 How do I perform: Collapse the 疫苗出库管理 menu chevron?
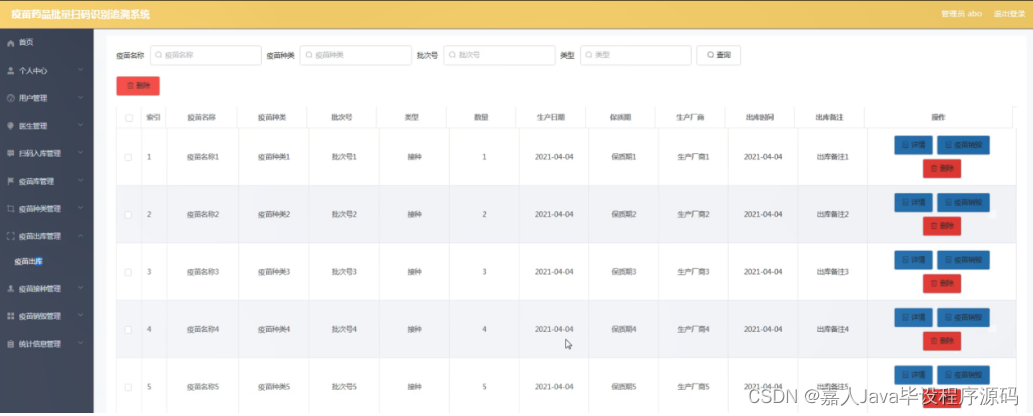(x=80, y=235)
